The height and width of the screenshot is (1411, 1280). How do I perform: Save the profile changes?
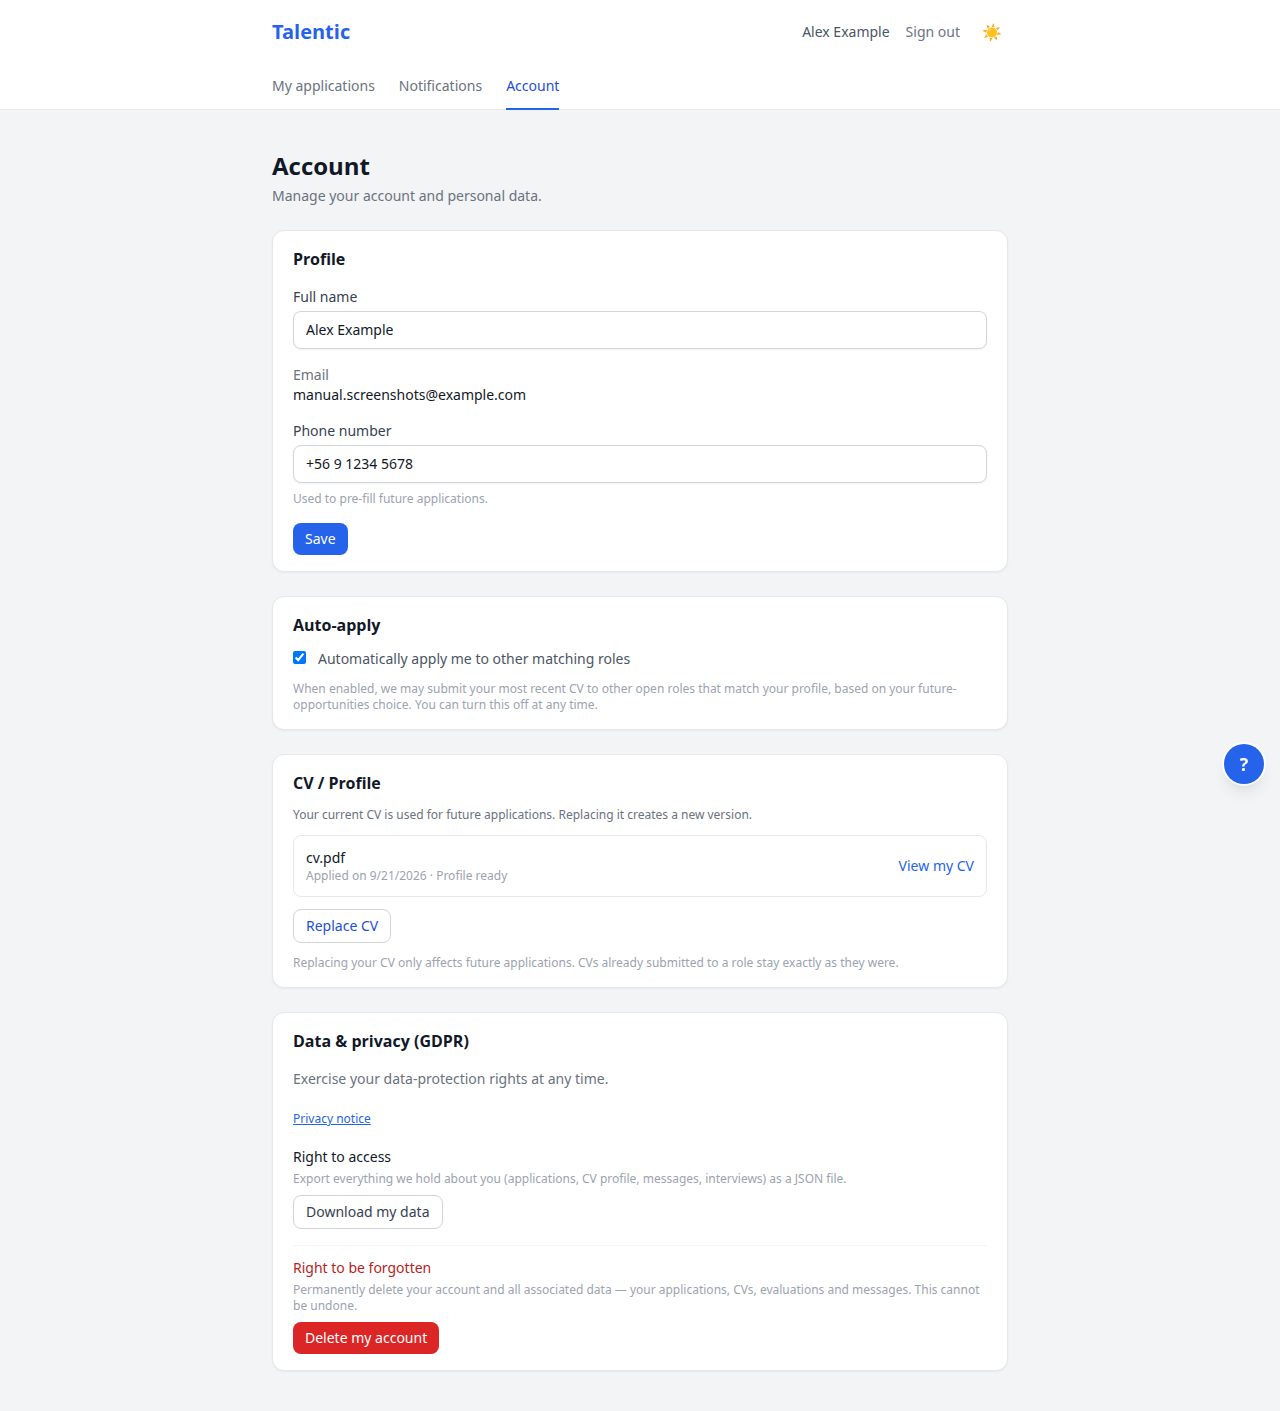point(320,539)
